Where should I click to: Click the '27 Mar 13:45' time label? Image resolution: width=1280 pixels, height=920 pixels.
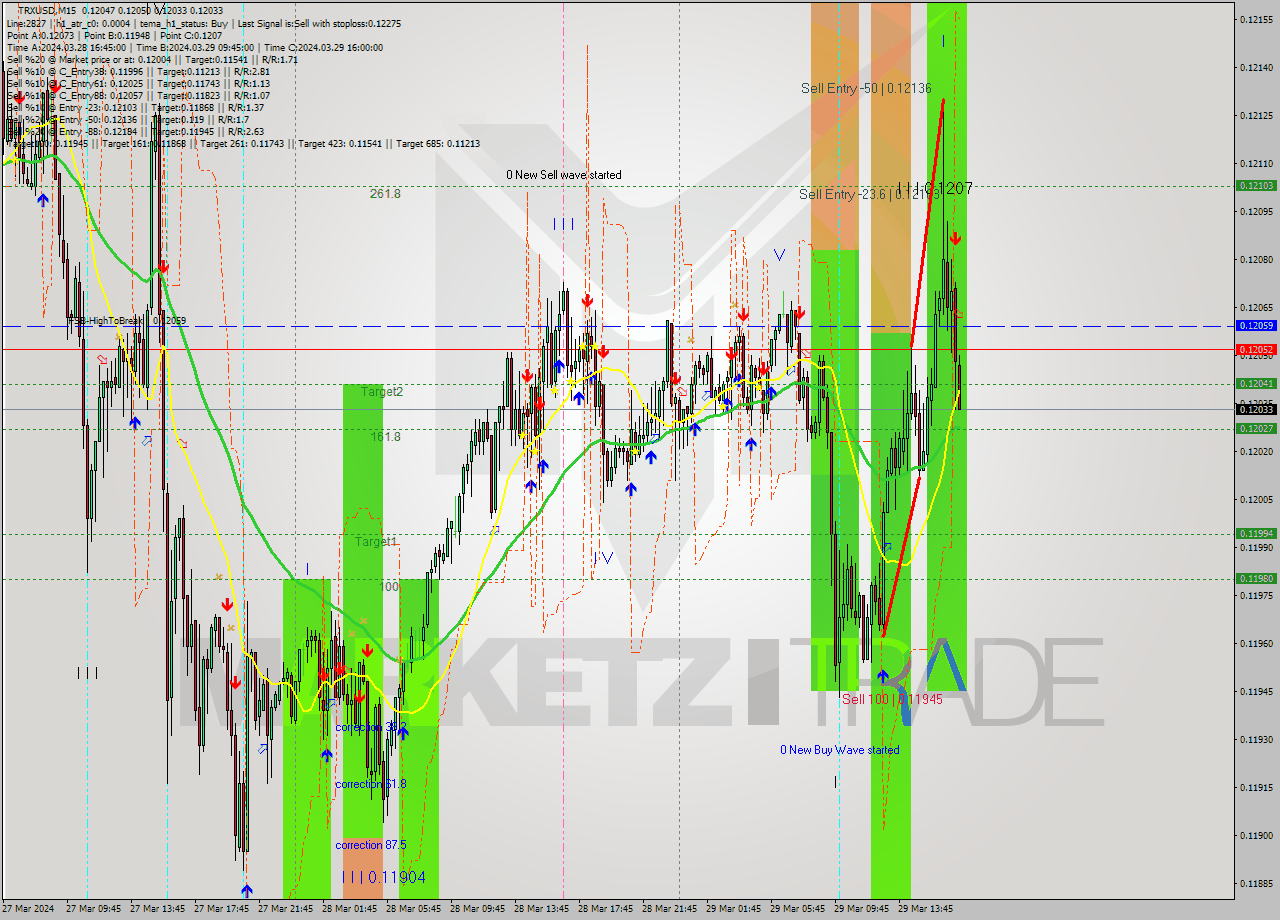pos(157,910)
